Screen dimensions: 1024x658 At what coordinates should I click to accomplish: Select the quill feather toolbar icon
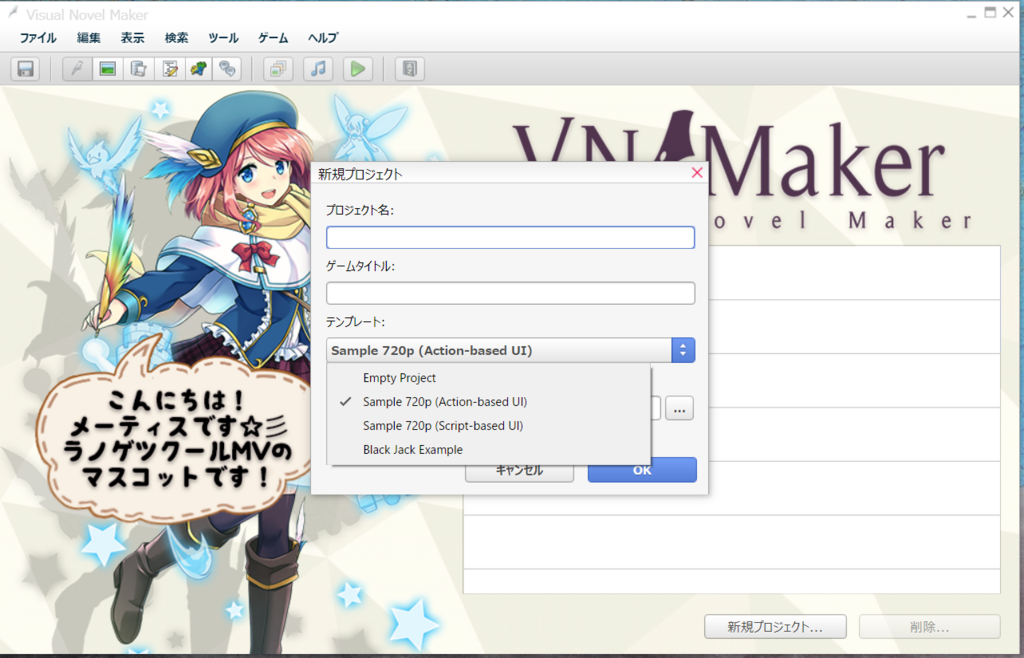point(77,69)
